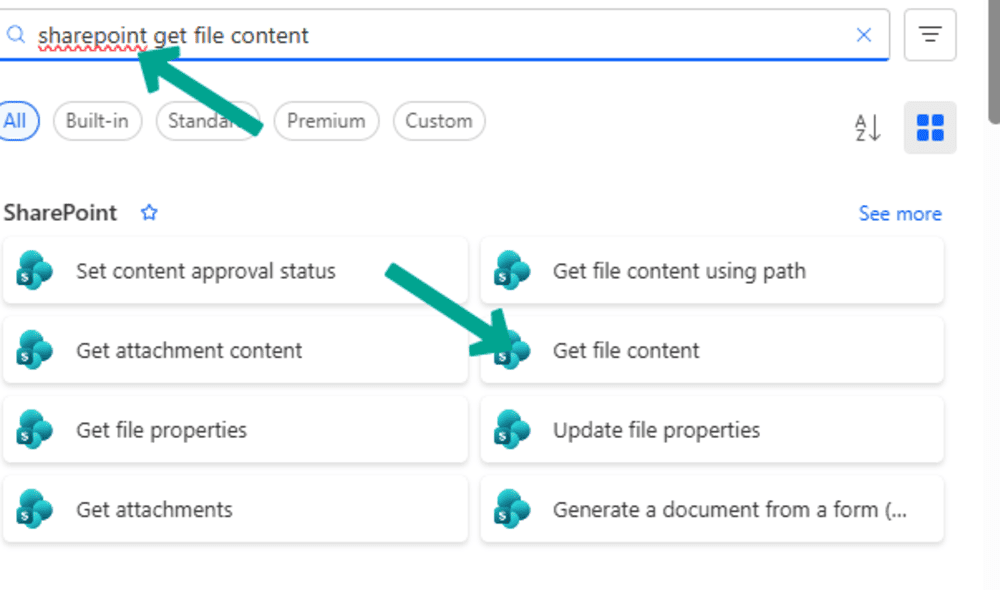The width and height of the screenshot is (1000, 590).
Task: Click SharePoint icon beside Set content approval status
Action: (34, 270)
